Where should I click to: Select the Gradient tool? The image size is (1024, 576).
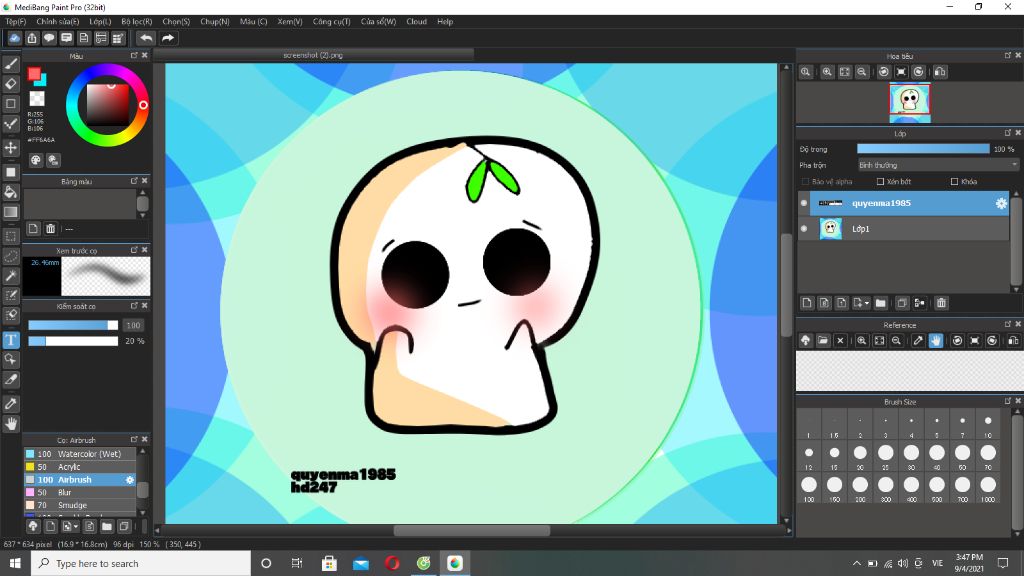coord(11,212)
